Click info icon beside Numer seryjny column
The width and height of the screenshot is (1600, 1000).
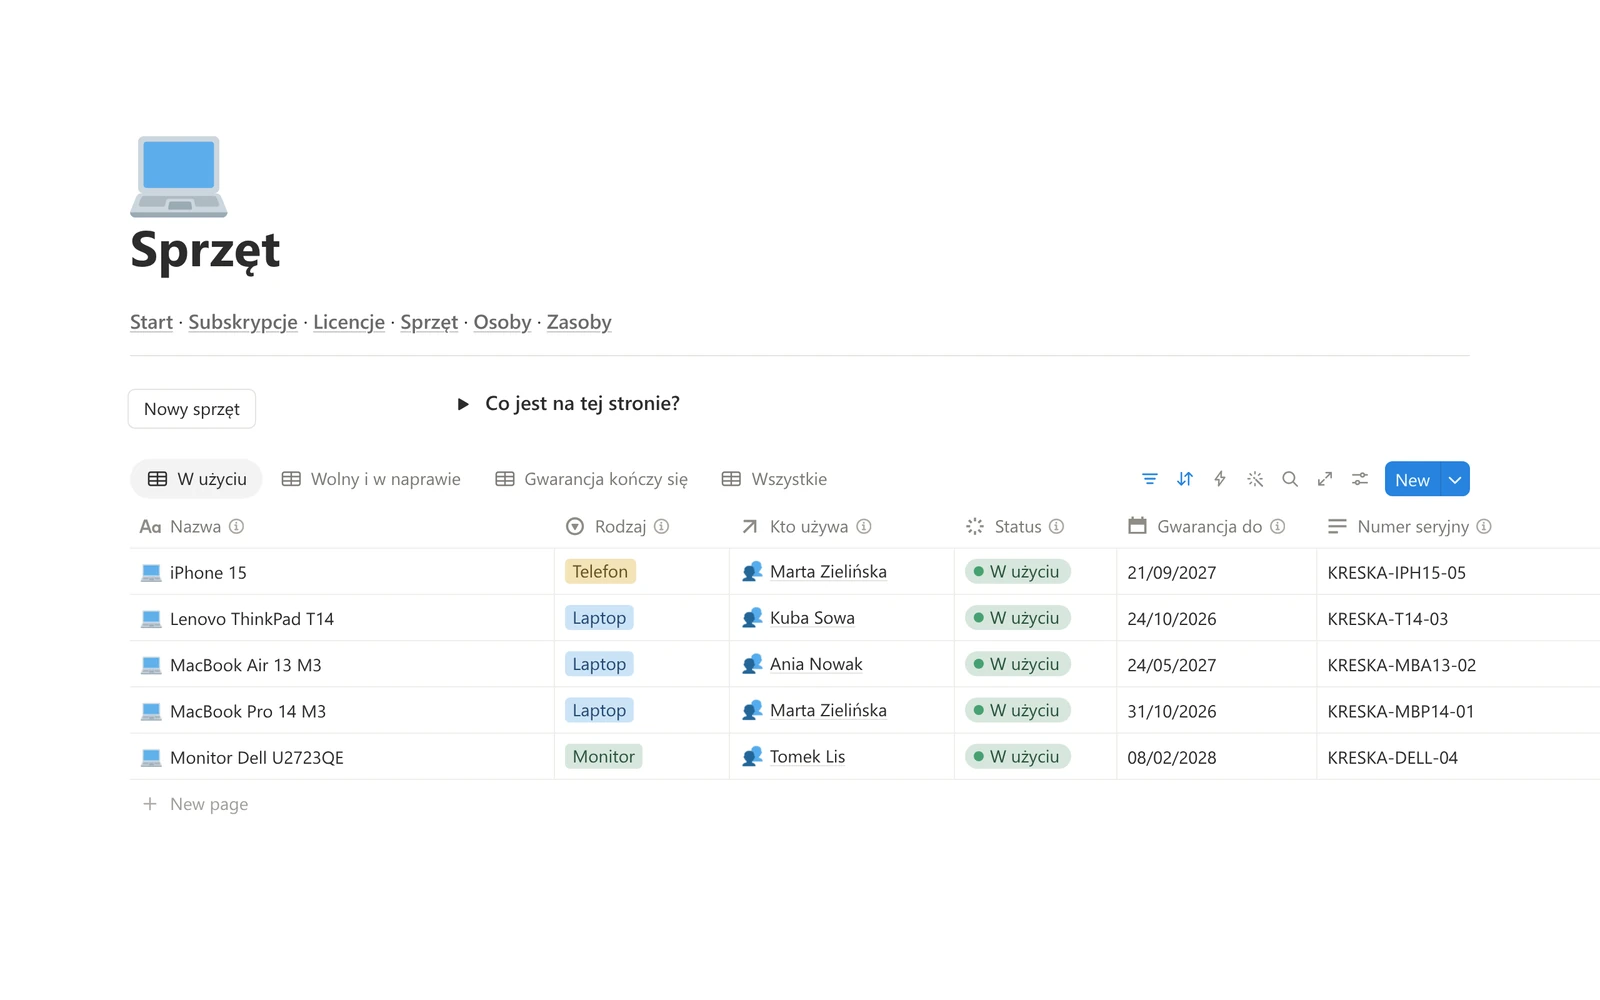pyautogui.click(x=1484, y=526)
